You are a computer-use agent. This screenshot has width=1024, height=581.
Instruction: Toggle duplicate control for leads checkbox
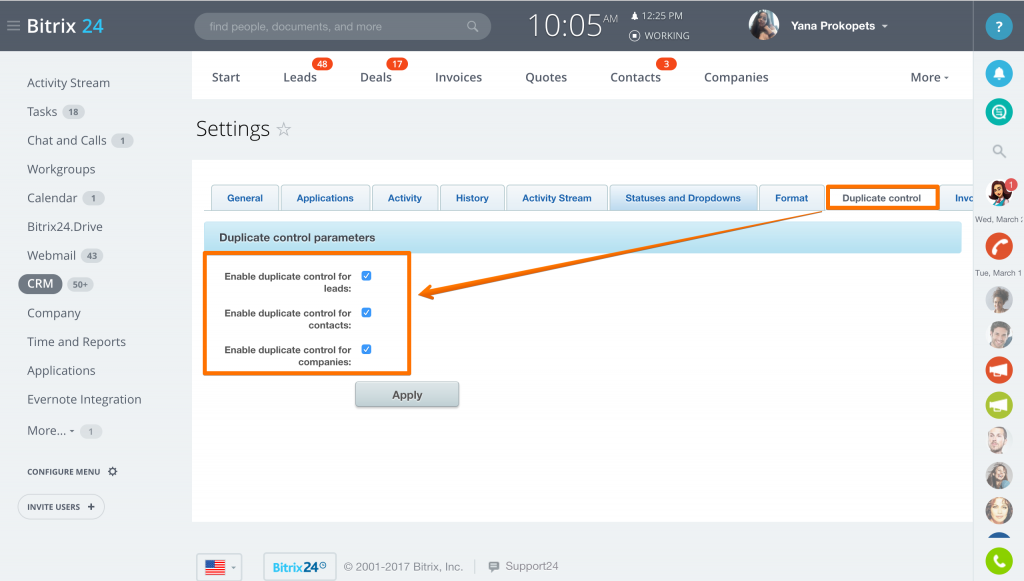pyautogui.click(x=366, y=276)
